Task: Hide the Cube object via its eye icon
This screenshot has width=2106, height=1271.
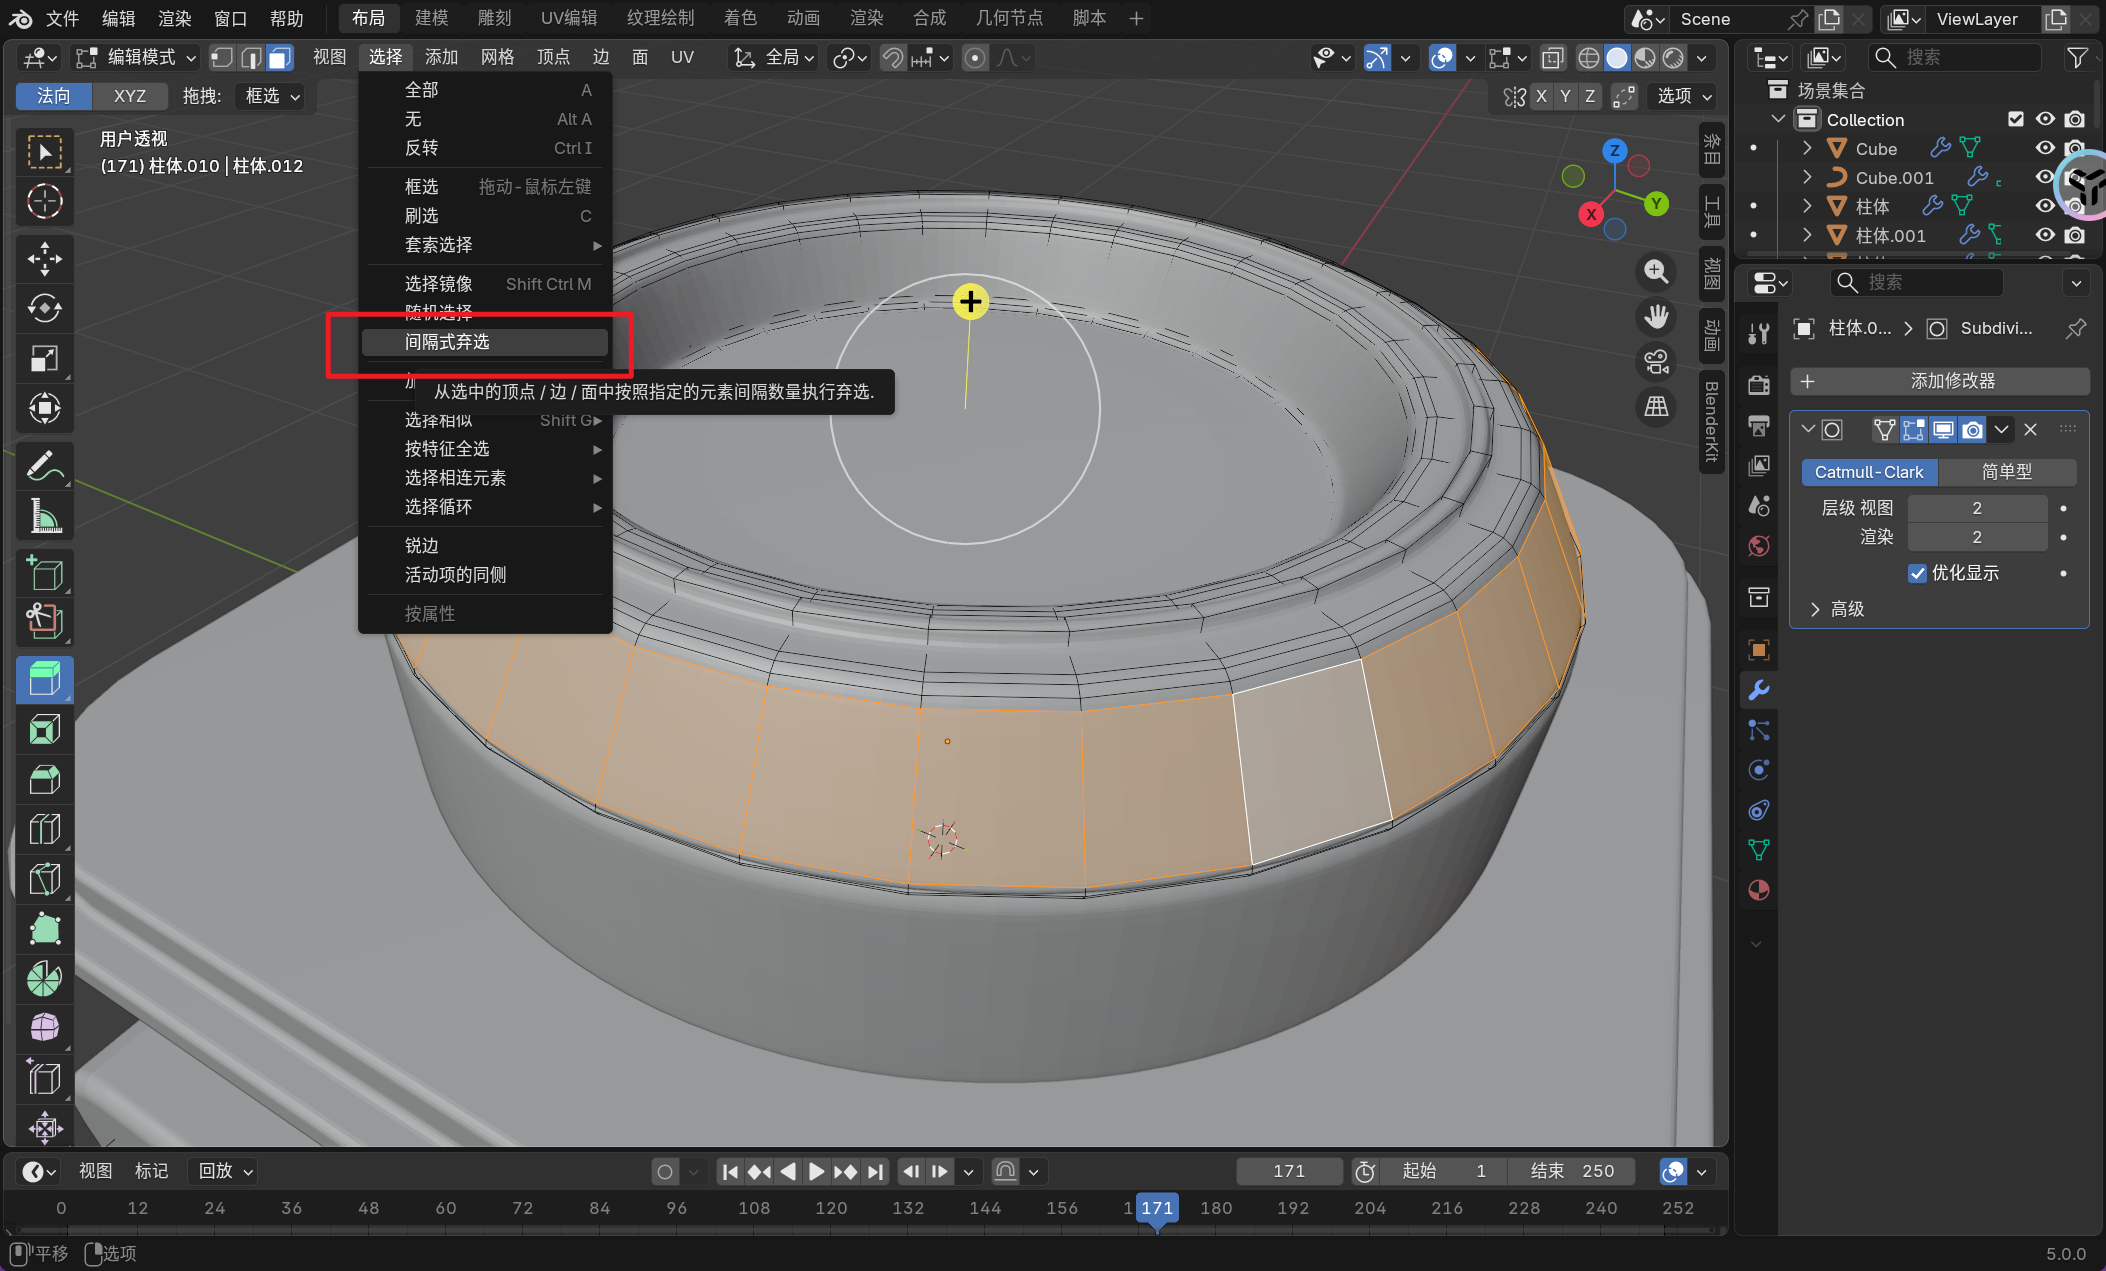Action: (2045, 148)
